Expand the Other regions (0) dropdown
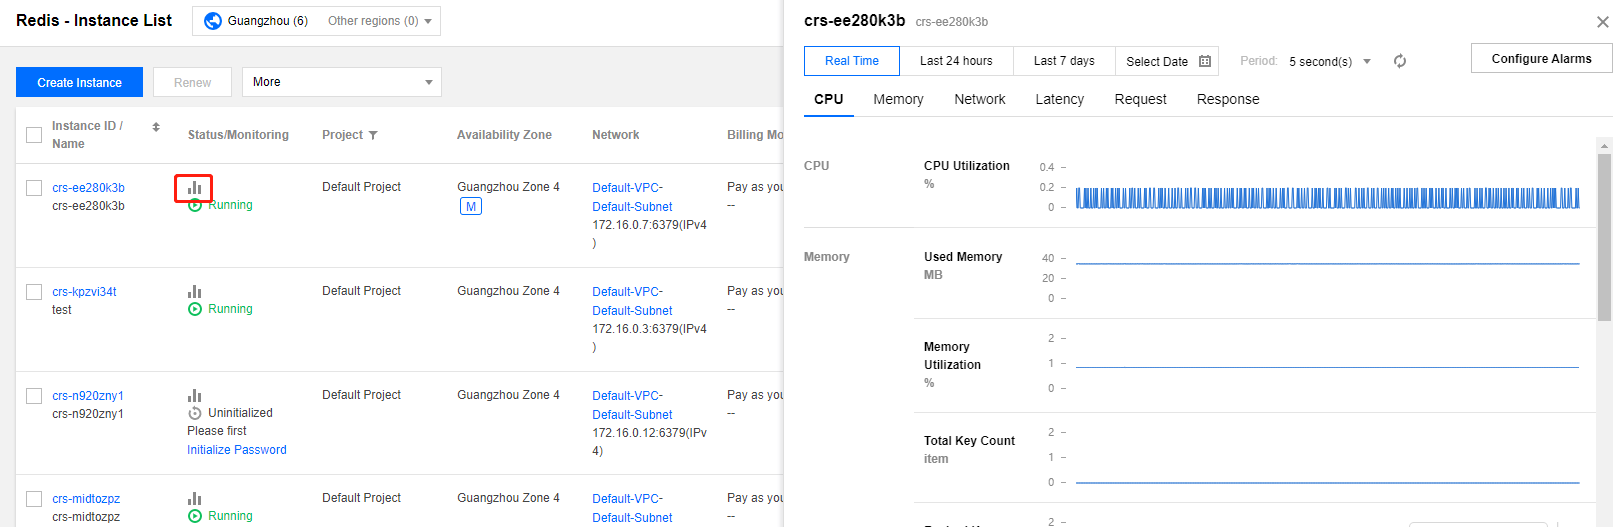 pyautogui.click(x=379, y=21)
